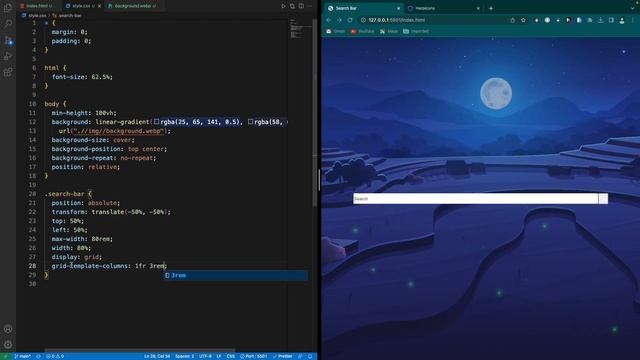Open the main branch selector in status bar

tap(22, 356)
